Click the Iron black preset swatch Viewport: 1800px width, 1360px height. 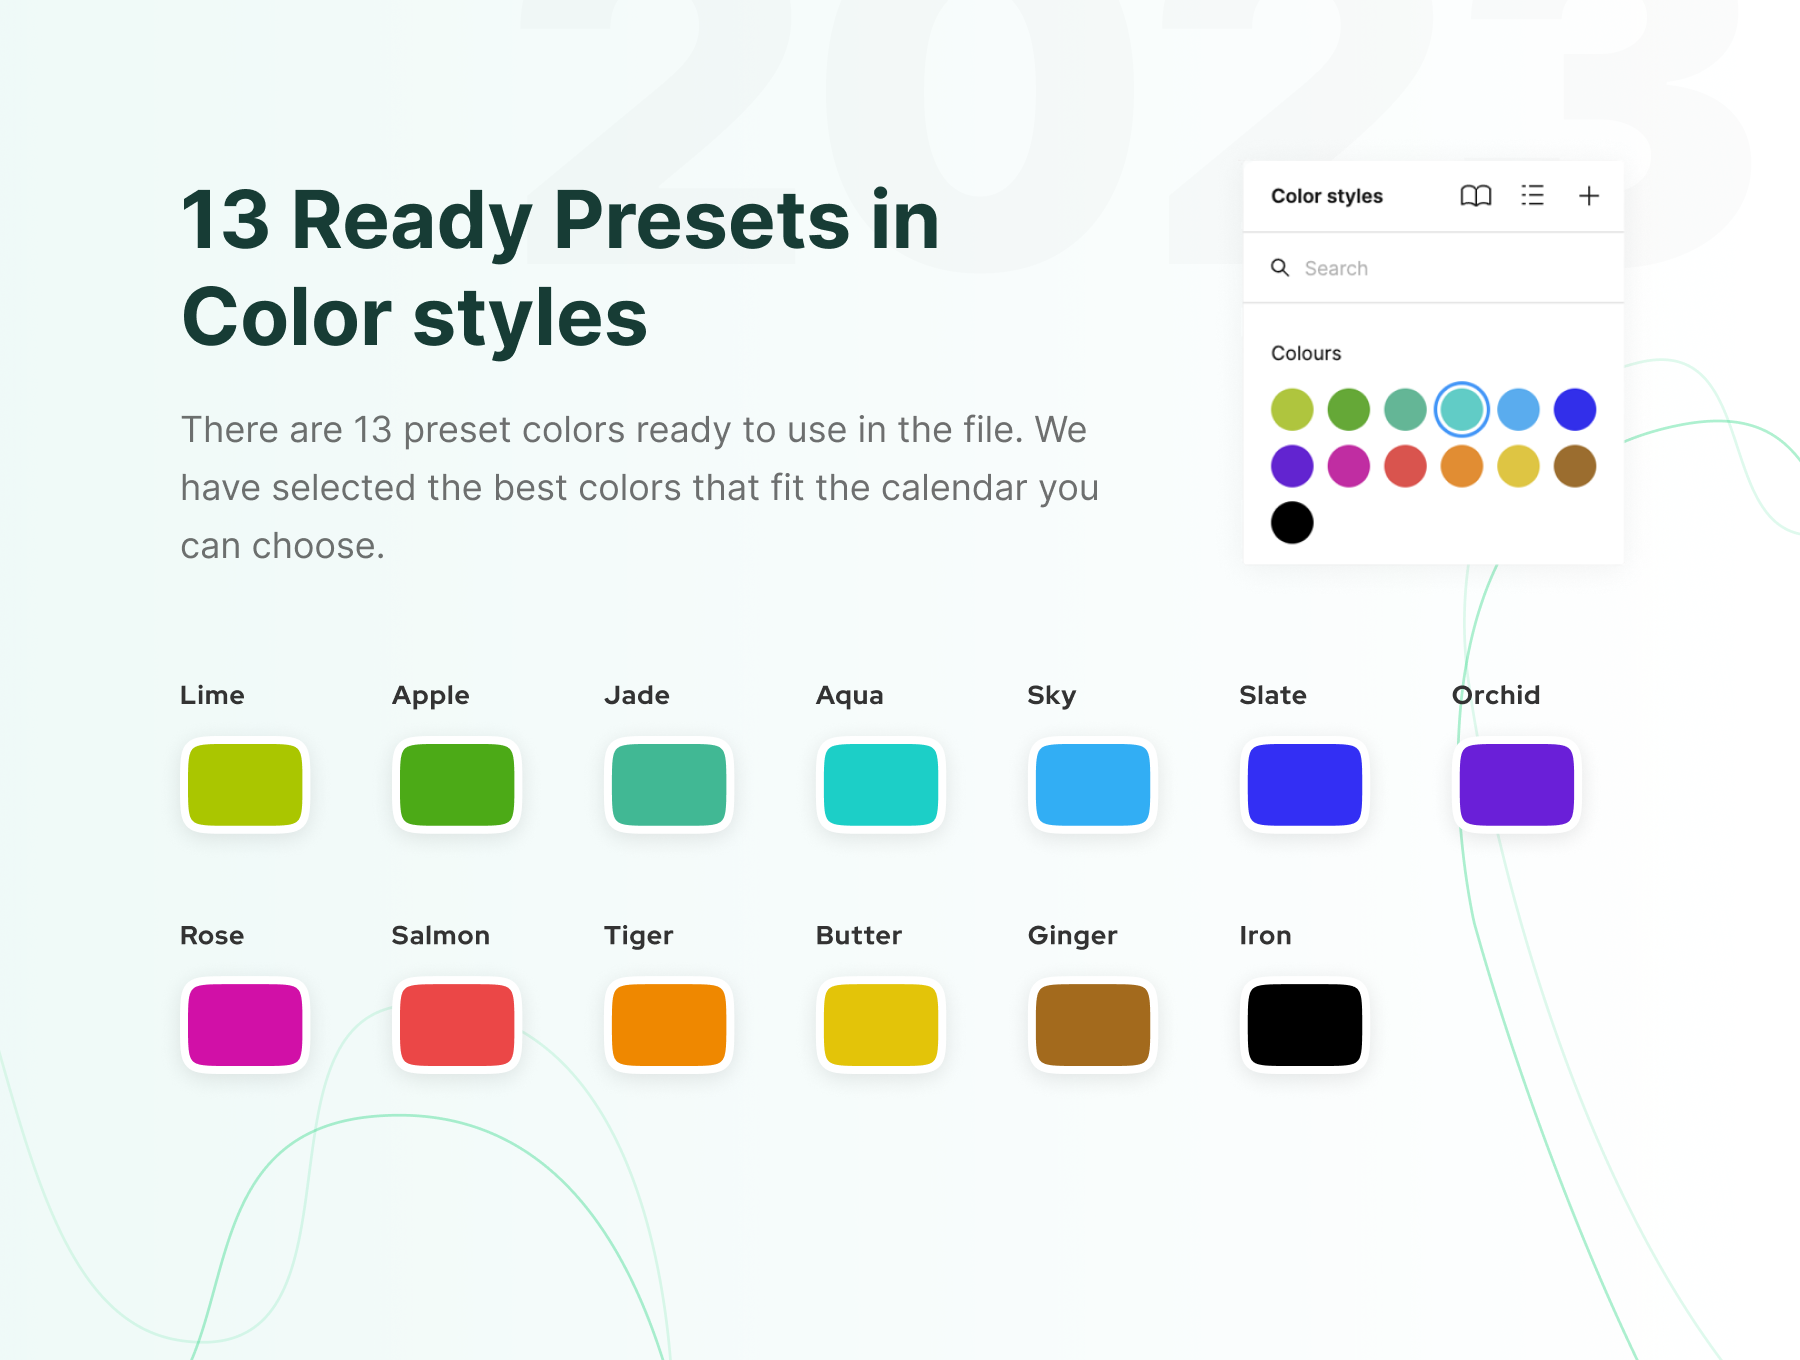(x=1305, y=1025)
